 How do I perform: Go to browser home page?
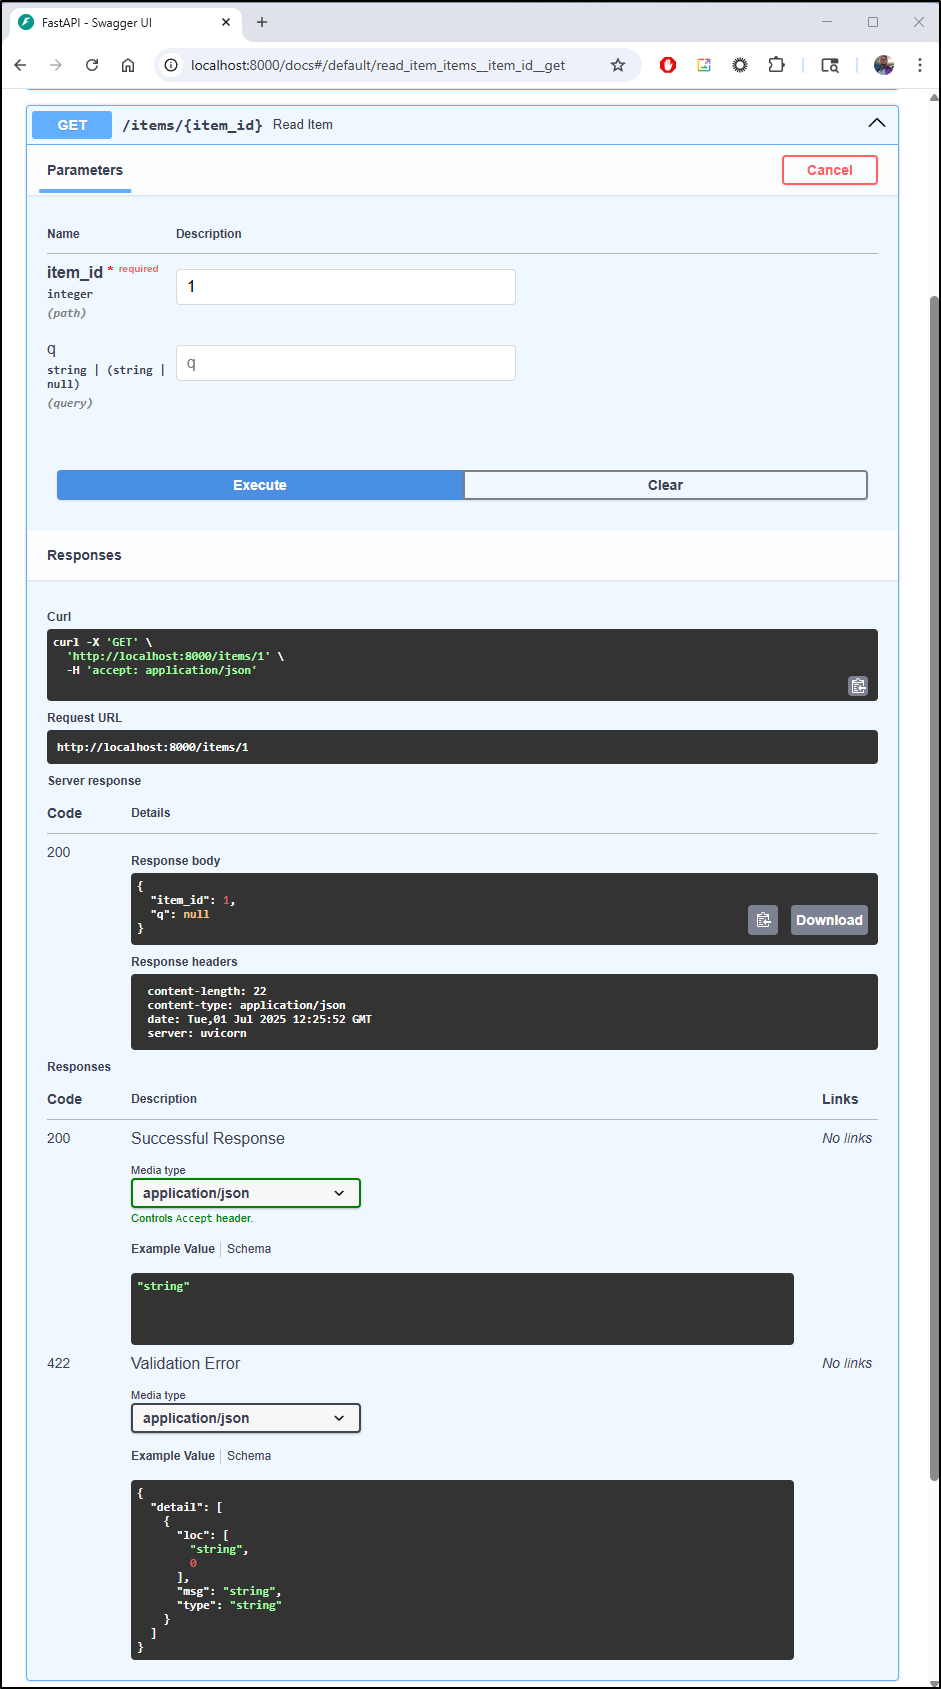click(128, 65)
